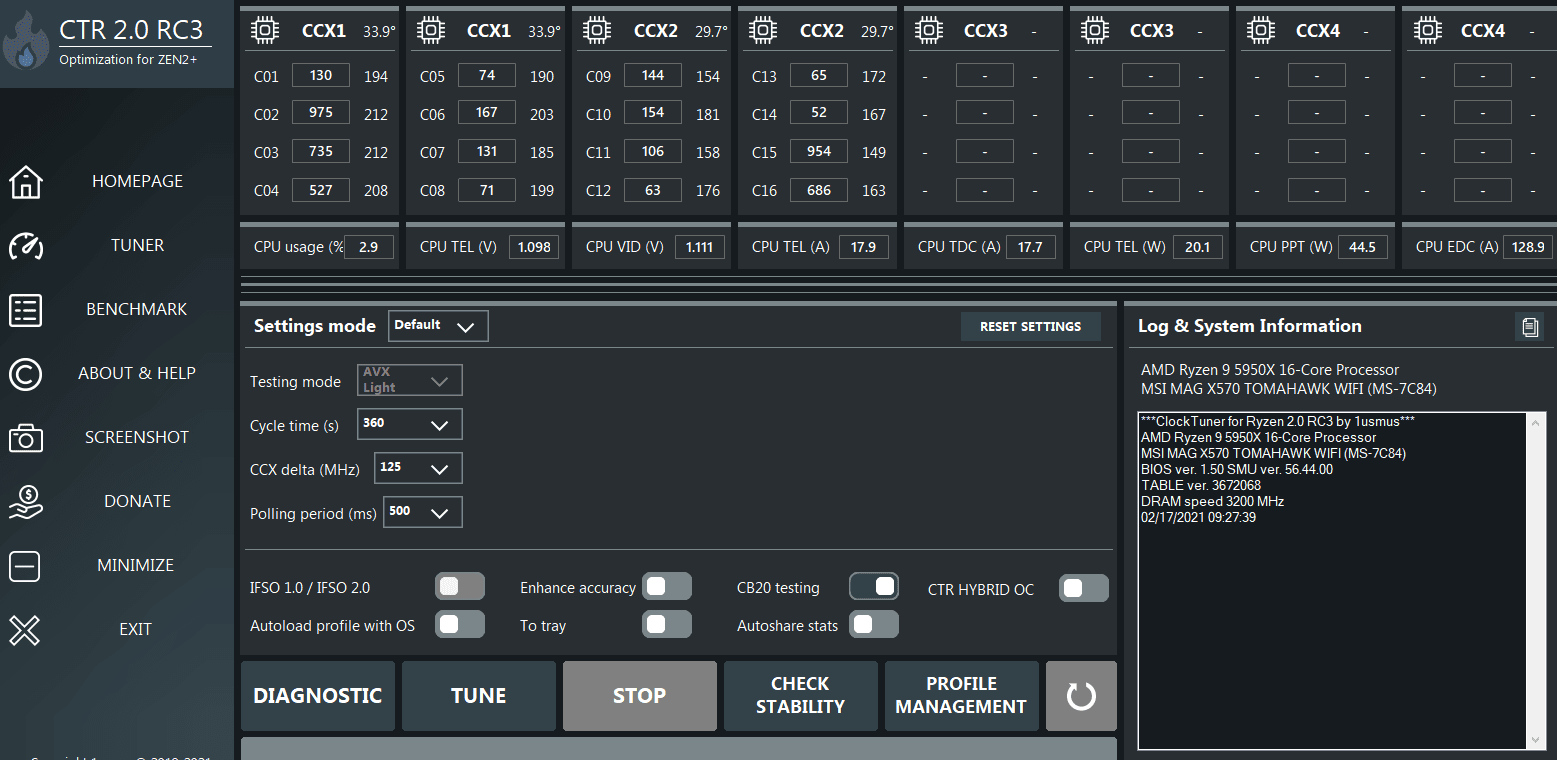Open the Testing mode dropdown
This screenshot has width=1557, height=760.
410,380
